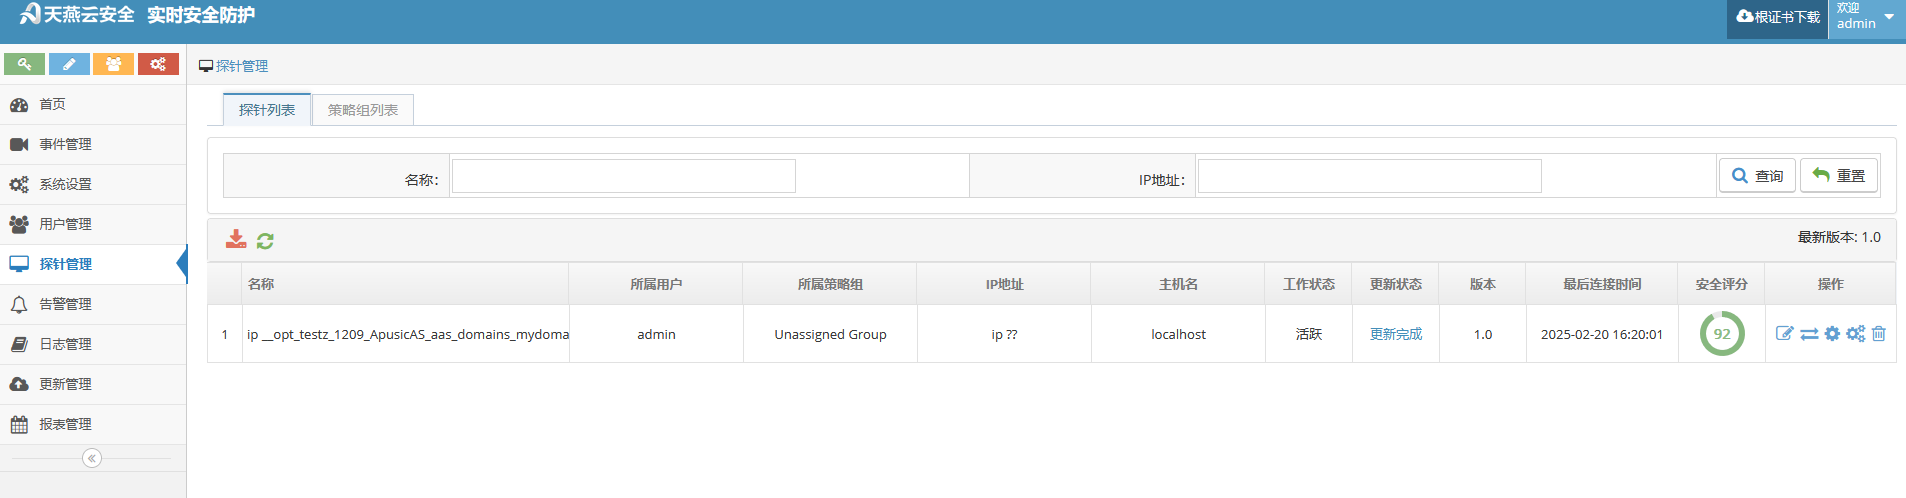Edit the probe row with the pencil icon

point(1785,334)
